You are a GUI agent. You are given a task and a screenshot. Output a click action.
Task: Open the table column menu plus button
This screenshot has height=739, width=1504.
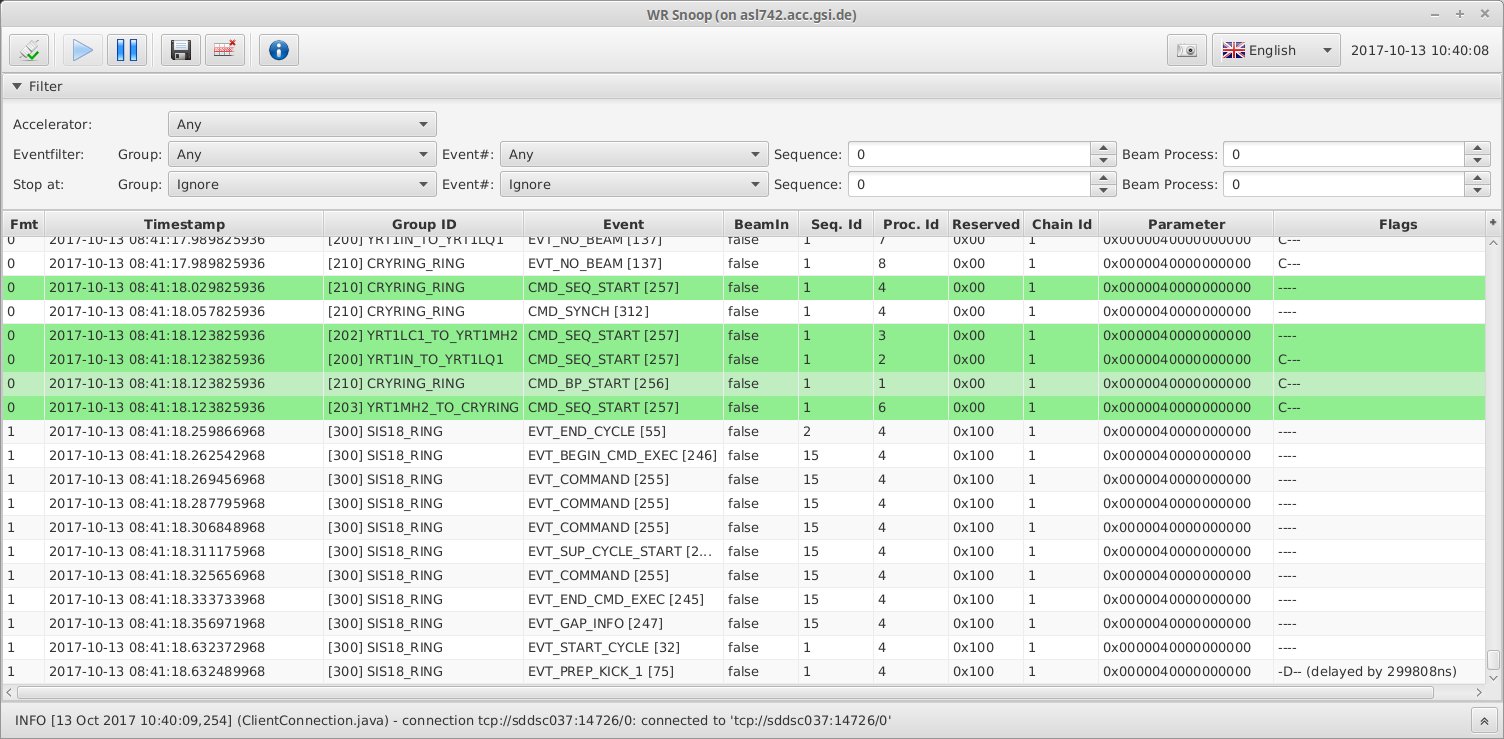click(x=1493, y=222)
